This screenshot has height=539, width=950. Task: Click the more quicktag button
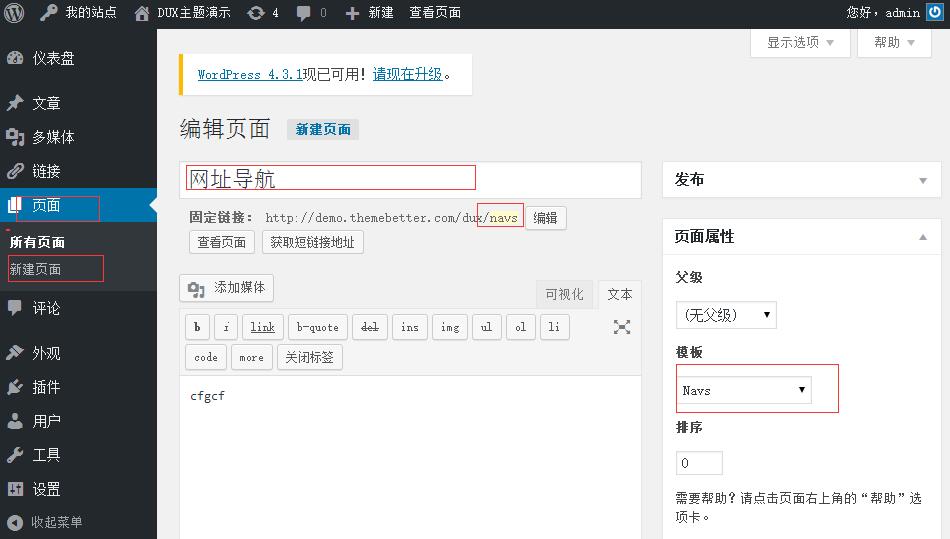(251, 357)
